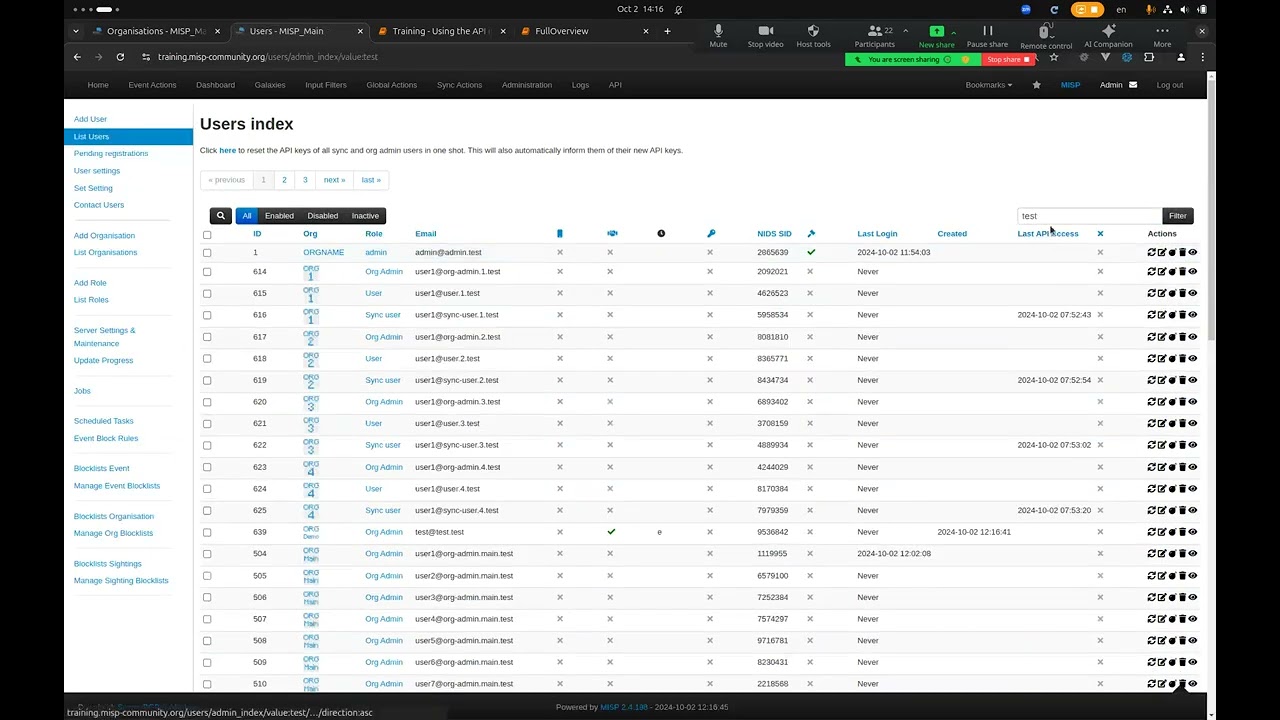Click Pause share in Zoom toolbar
This screenshot has width=1280, height=720.
pos(987,36)
